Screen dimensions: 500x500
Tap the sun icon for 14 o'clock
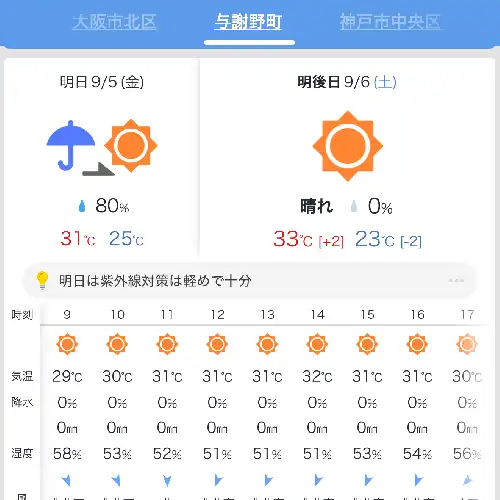coord(317,344)
